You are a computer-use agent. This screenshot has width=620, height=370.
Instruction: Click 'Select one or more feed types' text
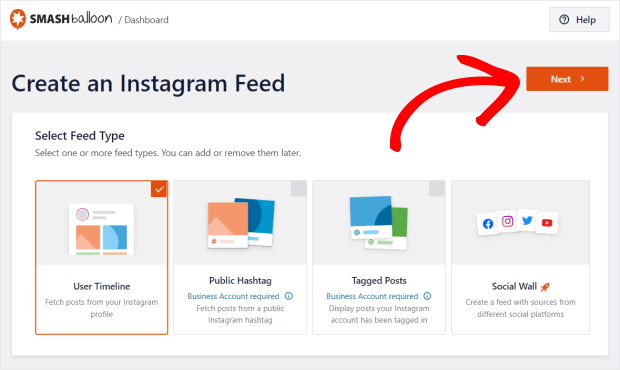pyautogui.click(x=168, y=153)
